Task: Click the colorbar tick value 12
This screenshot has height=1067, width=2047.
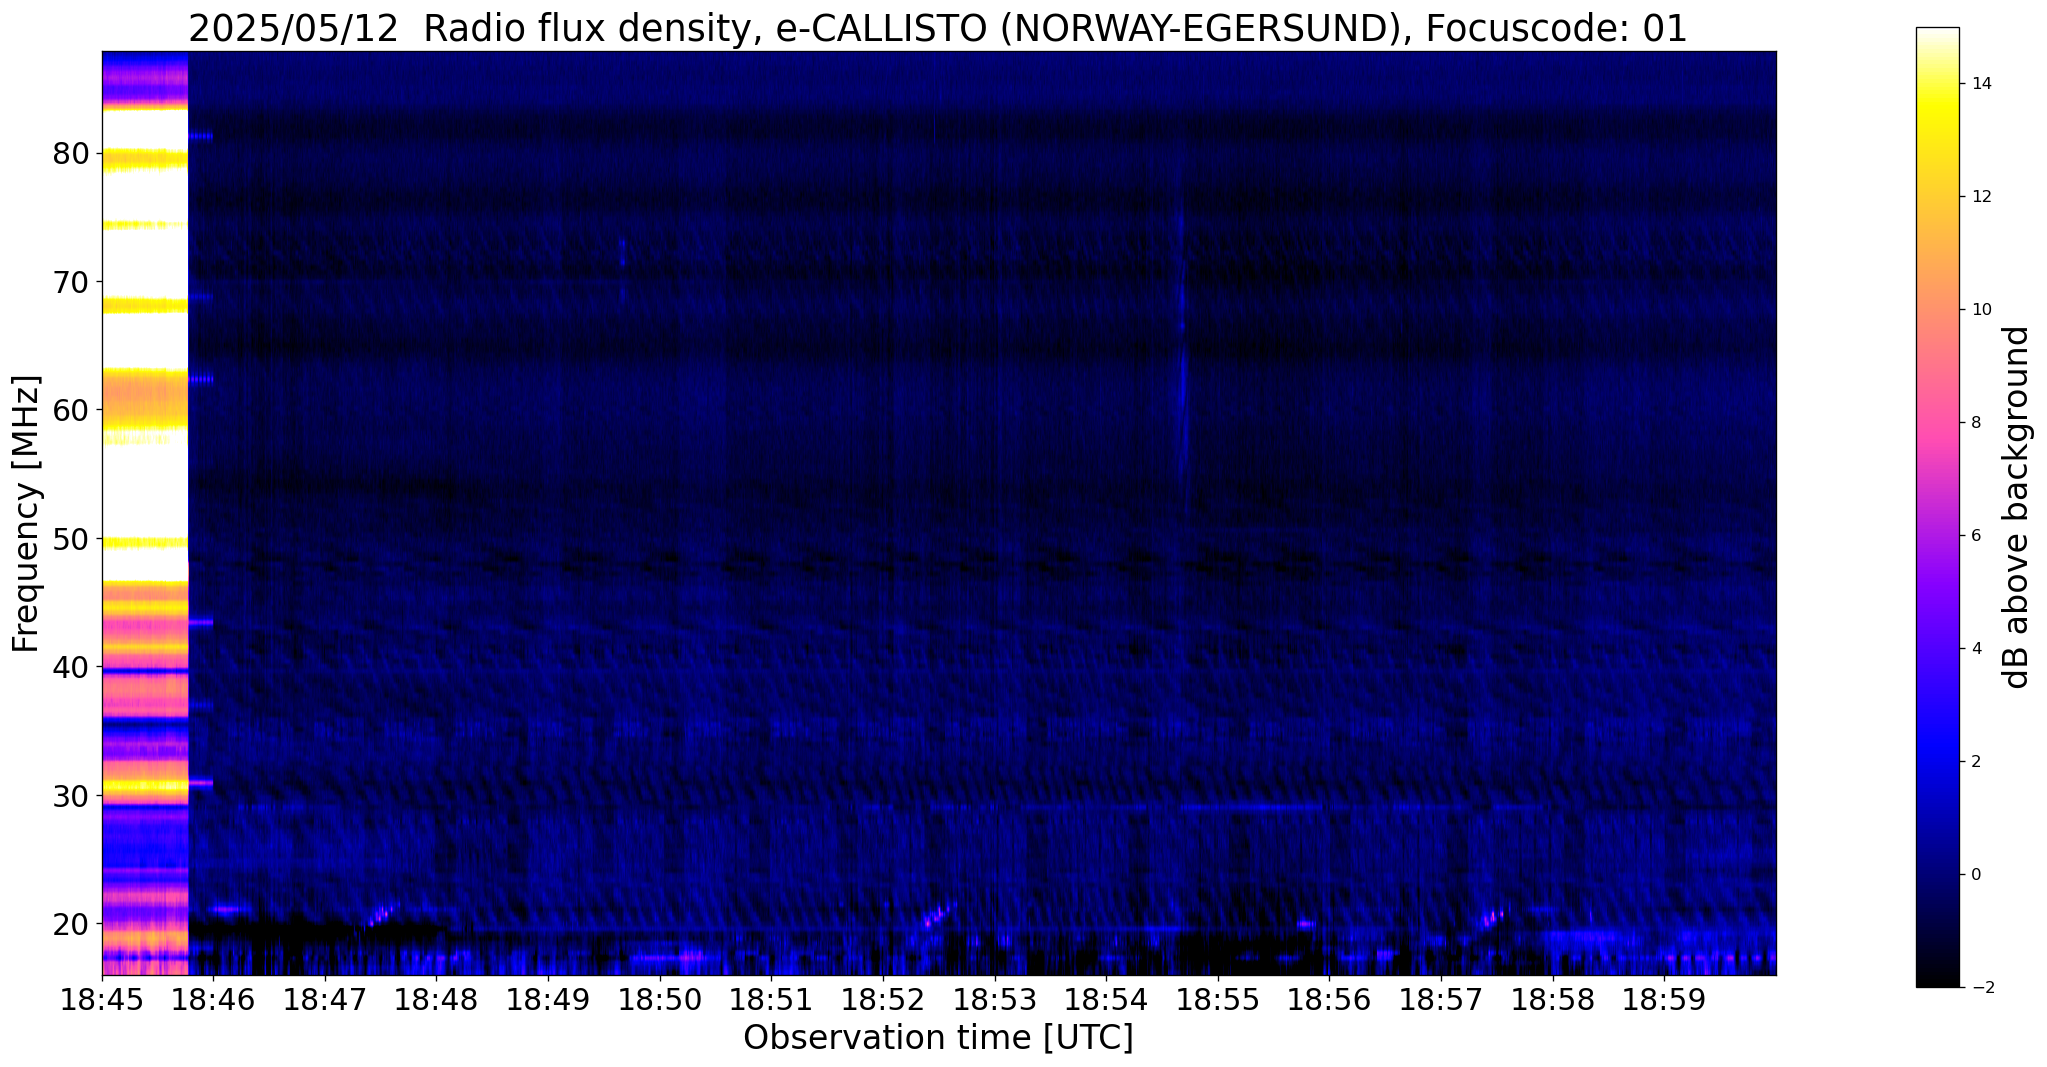Action: click(1980, 197)
